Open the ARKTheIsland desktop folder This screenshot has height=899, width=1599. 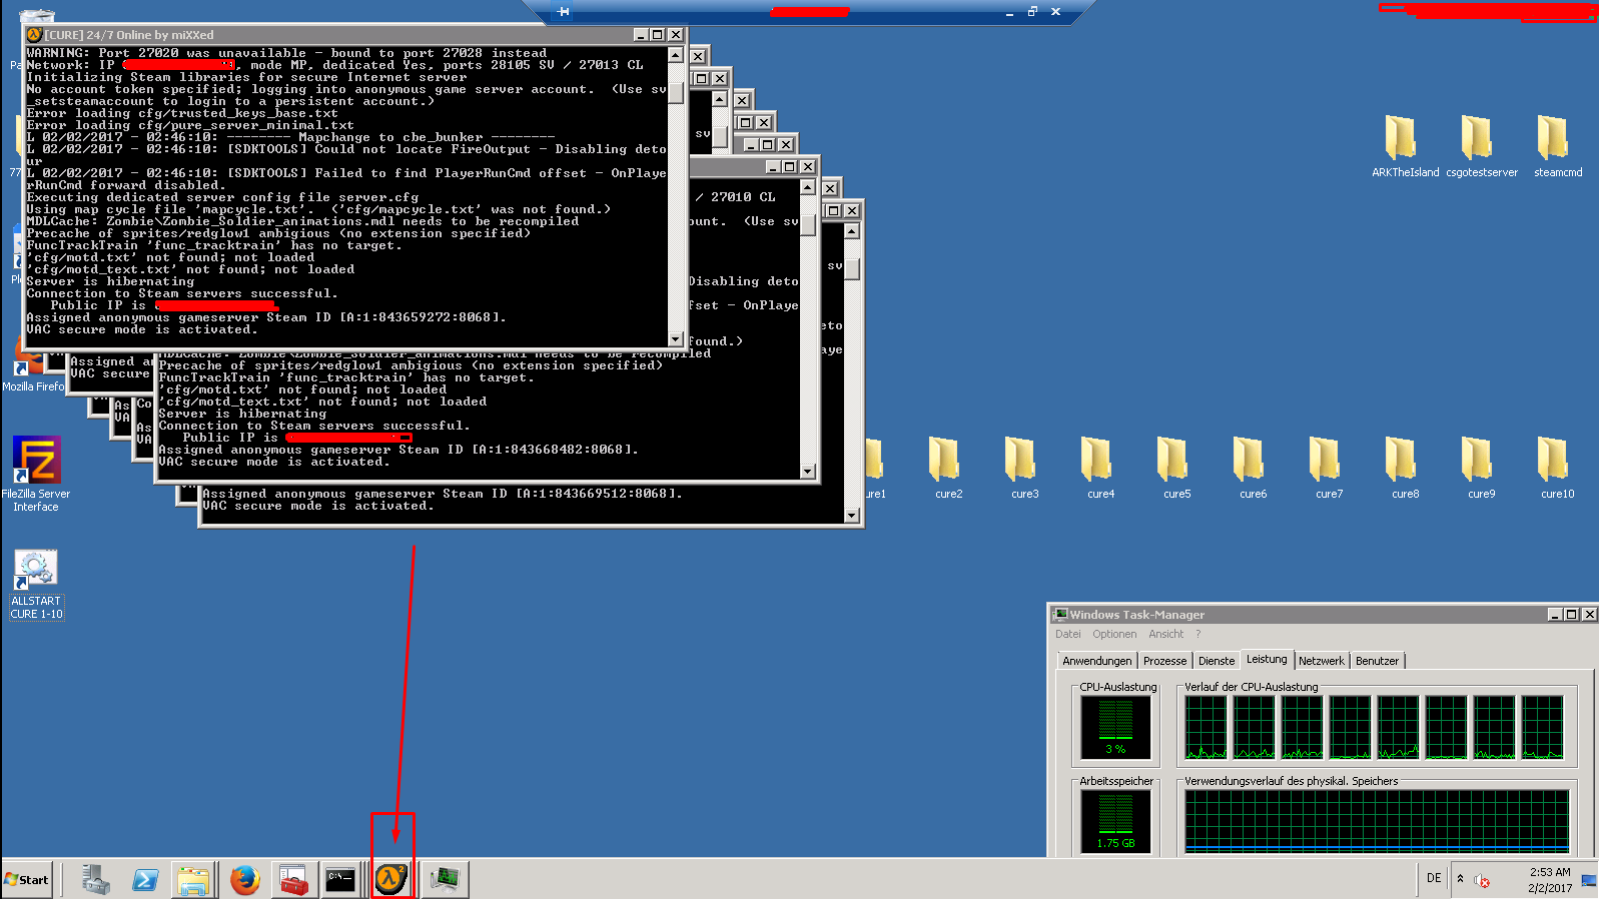(1404, 146)
